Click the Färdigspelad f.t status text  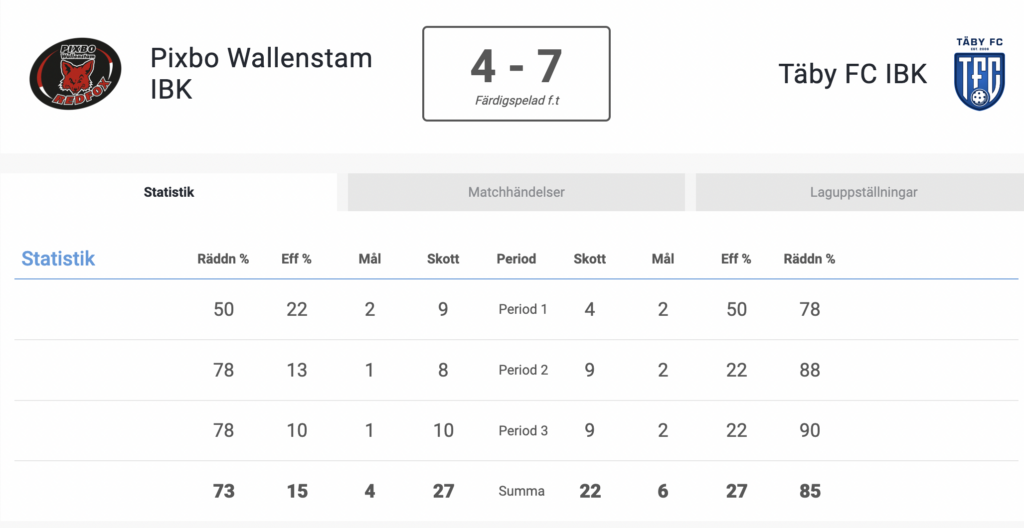coord(516,101)
